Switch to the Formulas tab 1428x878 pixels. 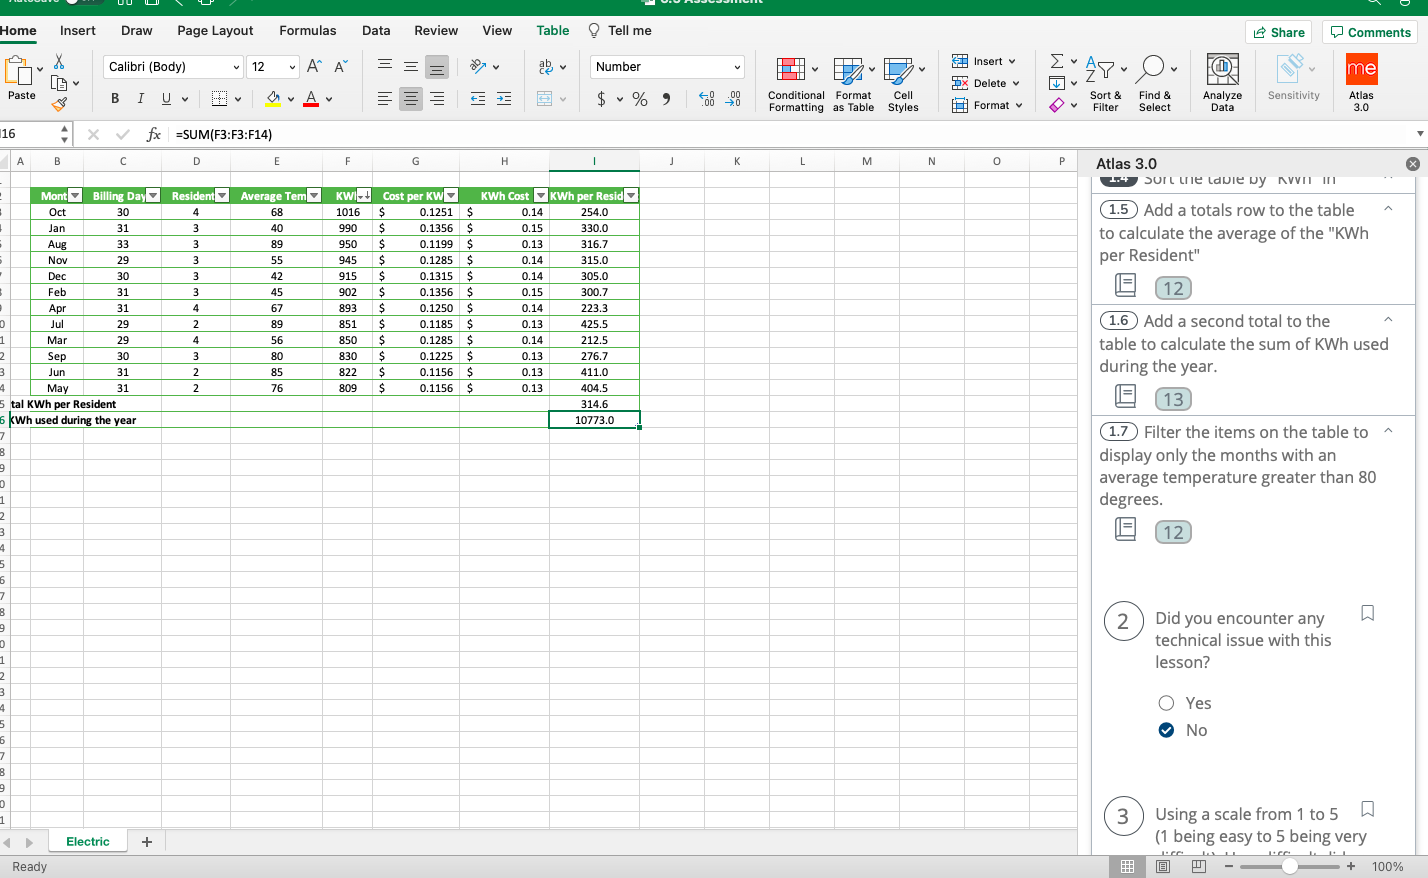pos(308,31)
